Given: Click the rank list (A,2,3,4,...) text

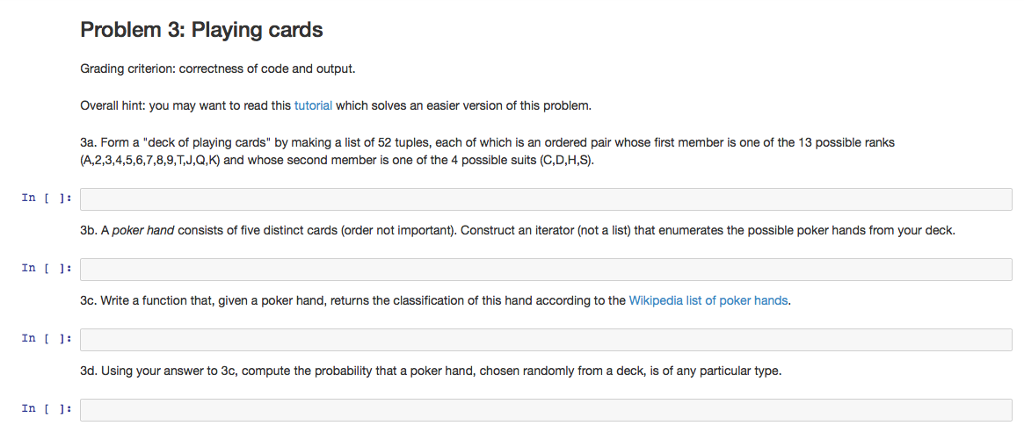Looking at the screenshot, I should (x=149, y=160).
